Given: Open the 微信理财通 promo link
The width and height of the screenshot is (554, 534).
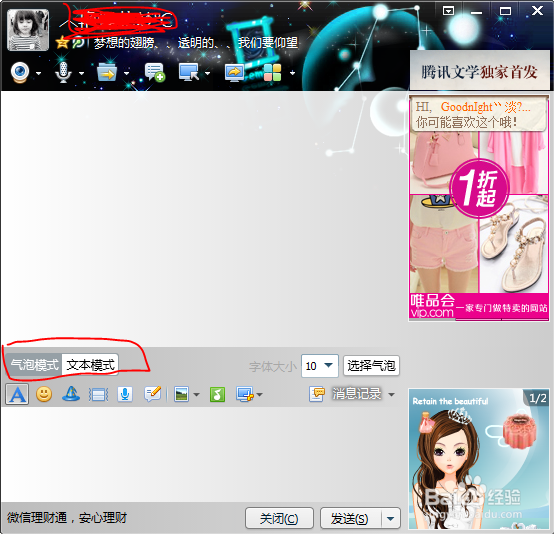Looking at the screenshot, I should click(x=67, y=518).
